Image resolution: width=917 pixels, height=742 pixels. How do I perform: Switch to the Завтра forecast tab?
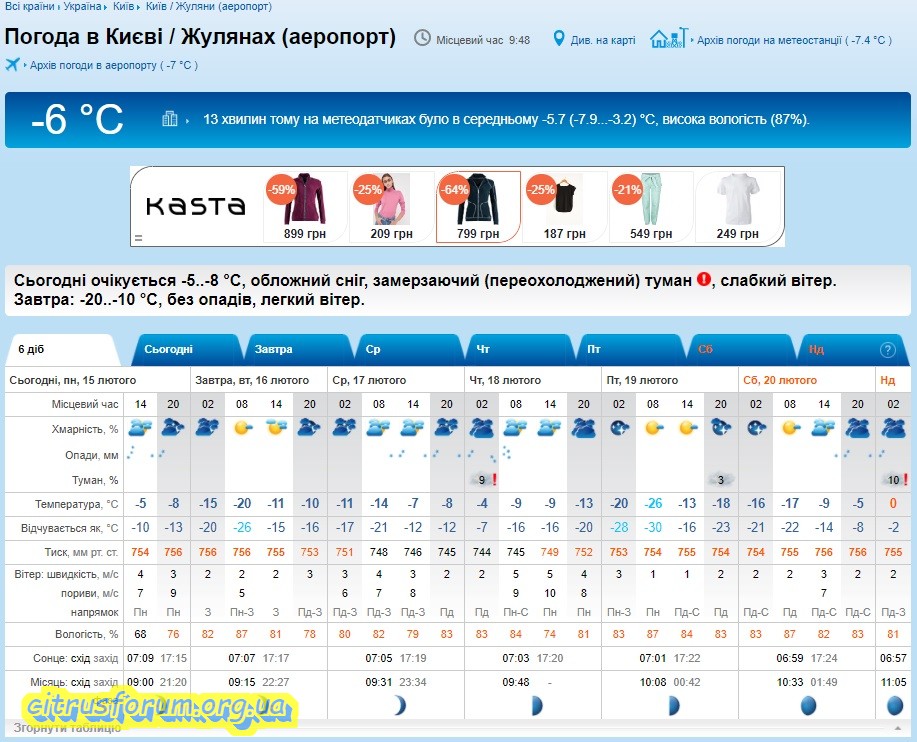tap(273, 350)
